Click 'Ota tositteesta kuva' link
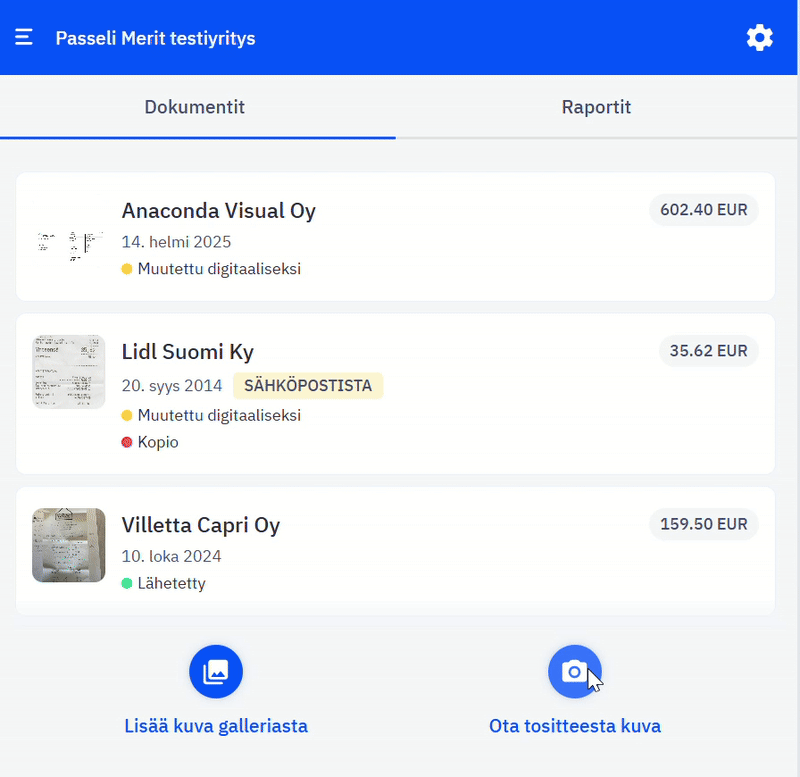Image resolution: width=800 pixels, height=777 pixels. coord(575,726)
